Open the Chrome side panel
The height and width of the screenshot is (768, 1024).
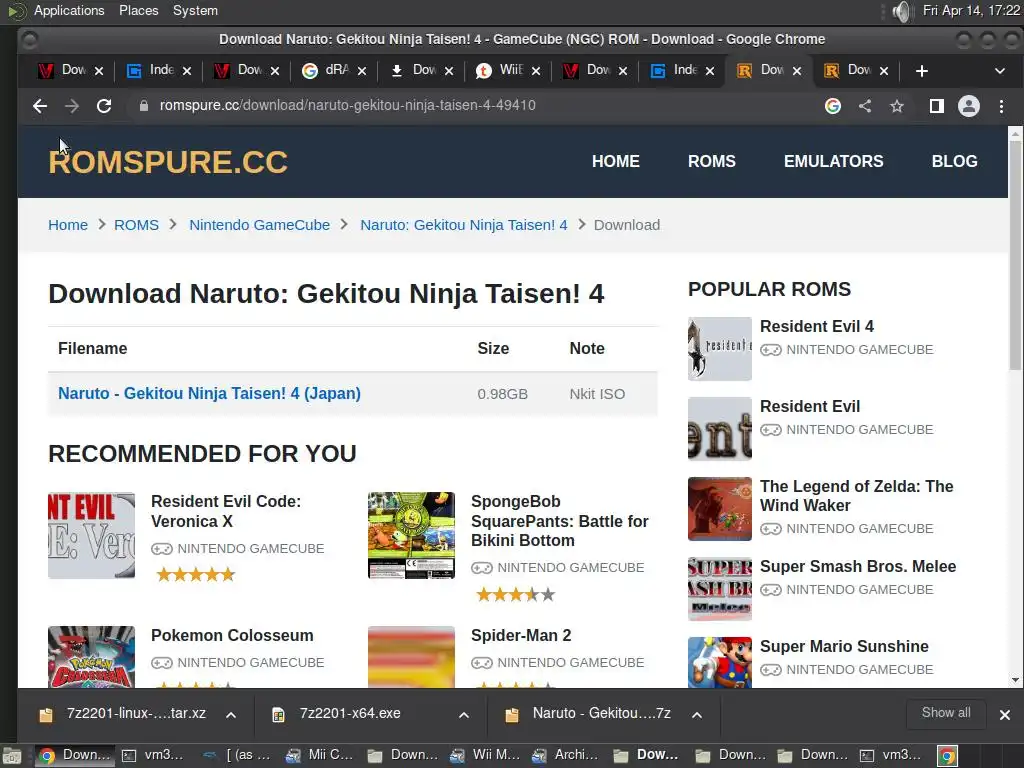point(936,106)
